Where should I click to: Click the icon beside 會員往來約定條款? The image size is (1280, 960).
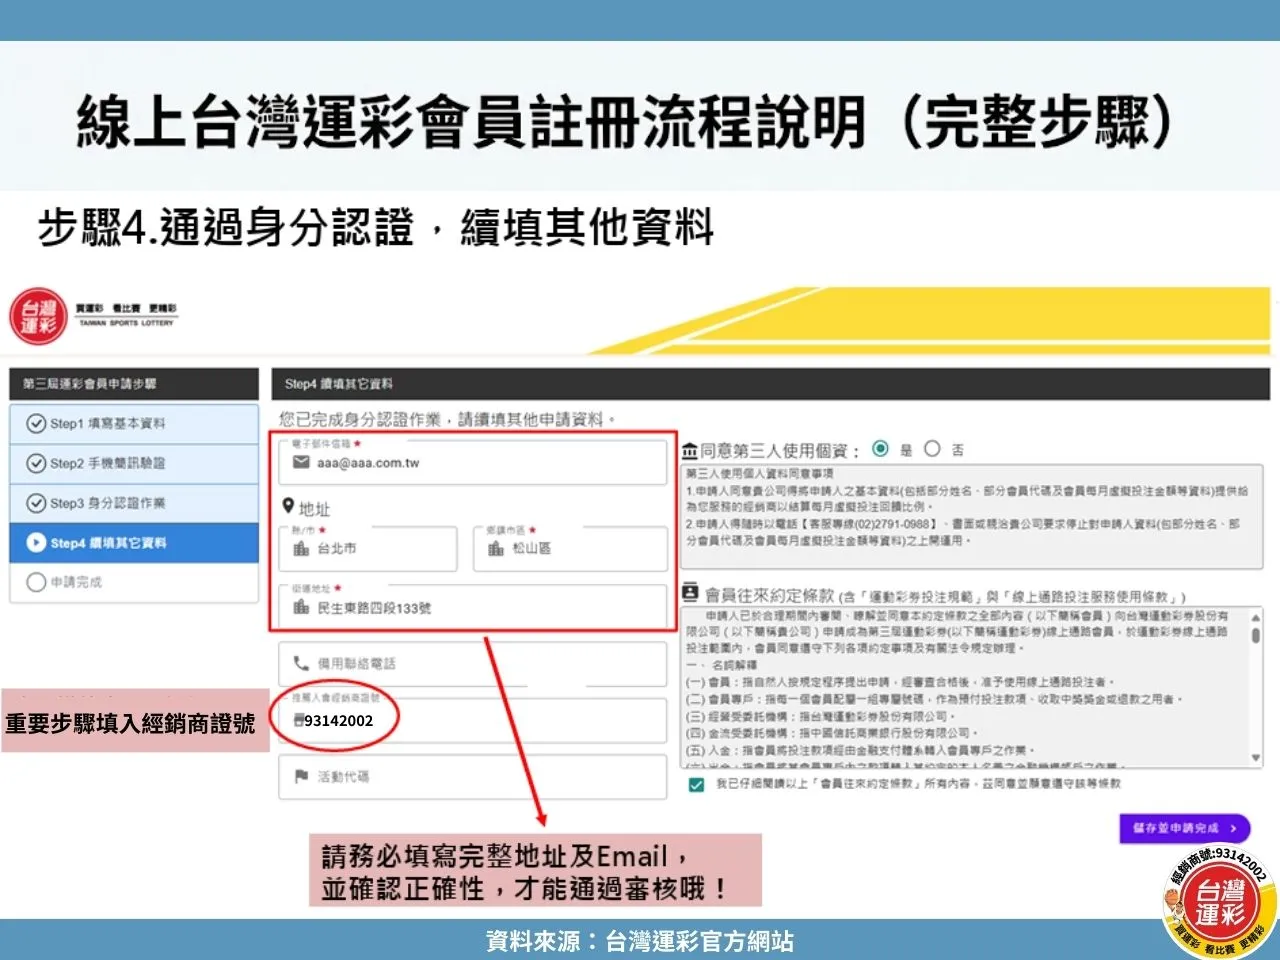point(690,593)
